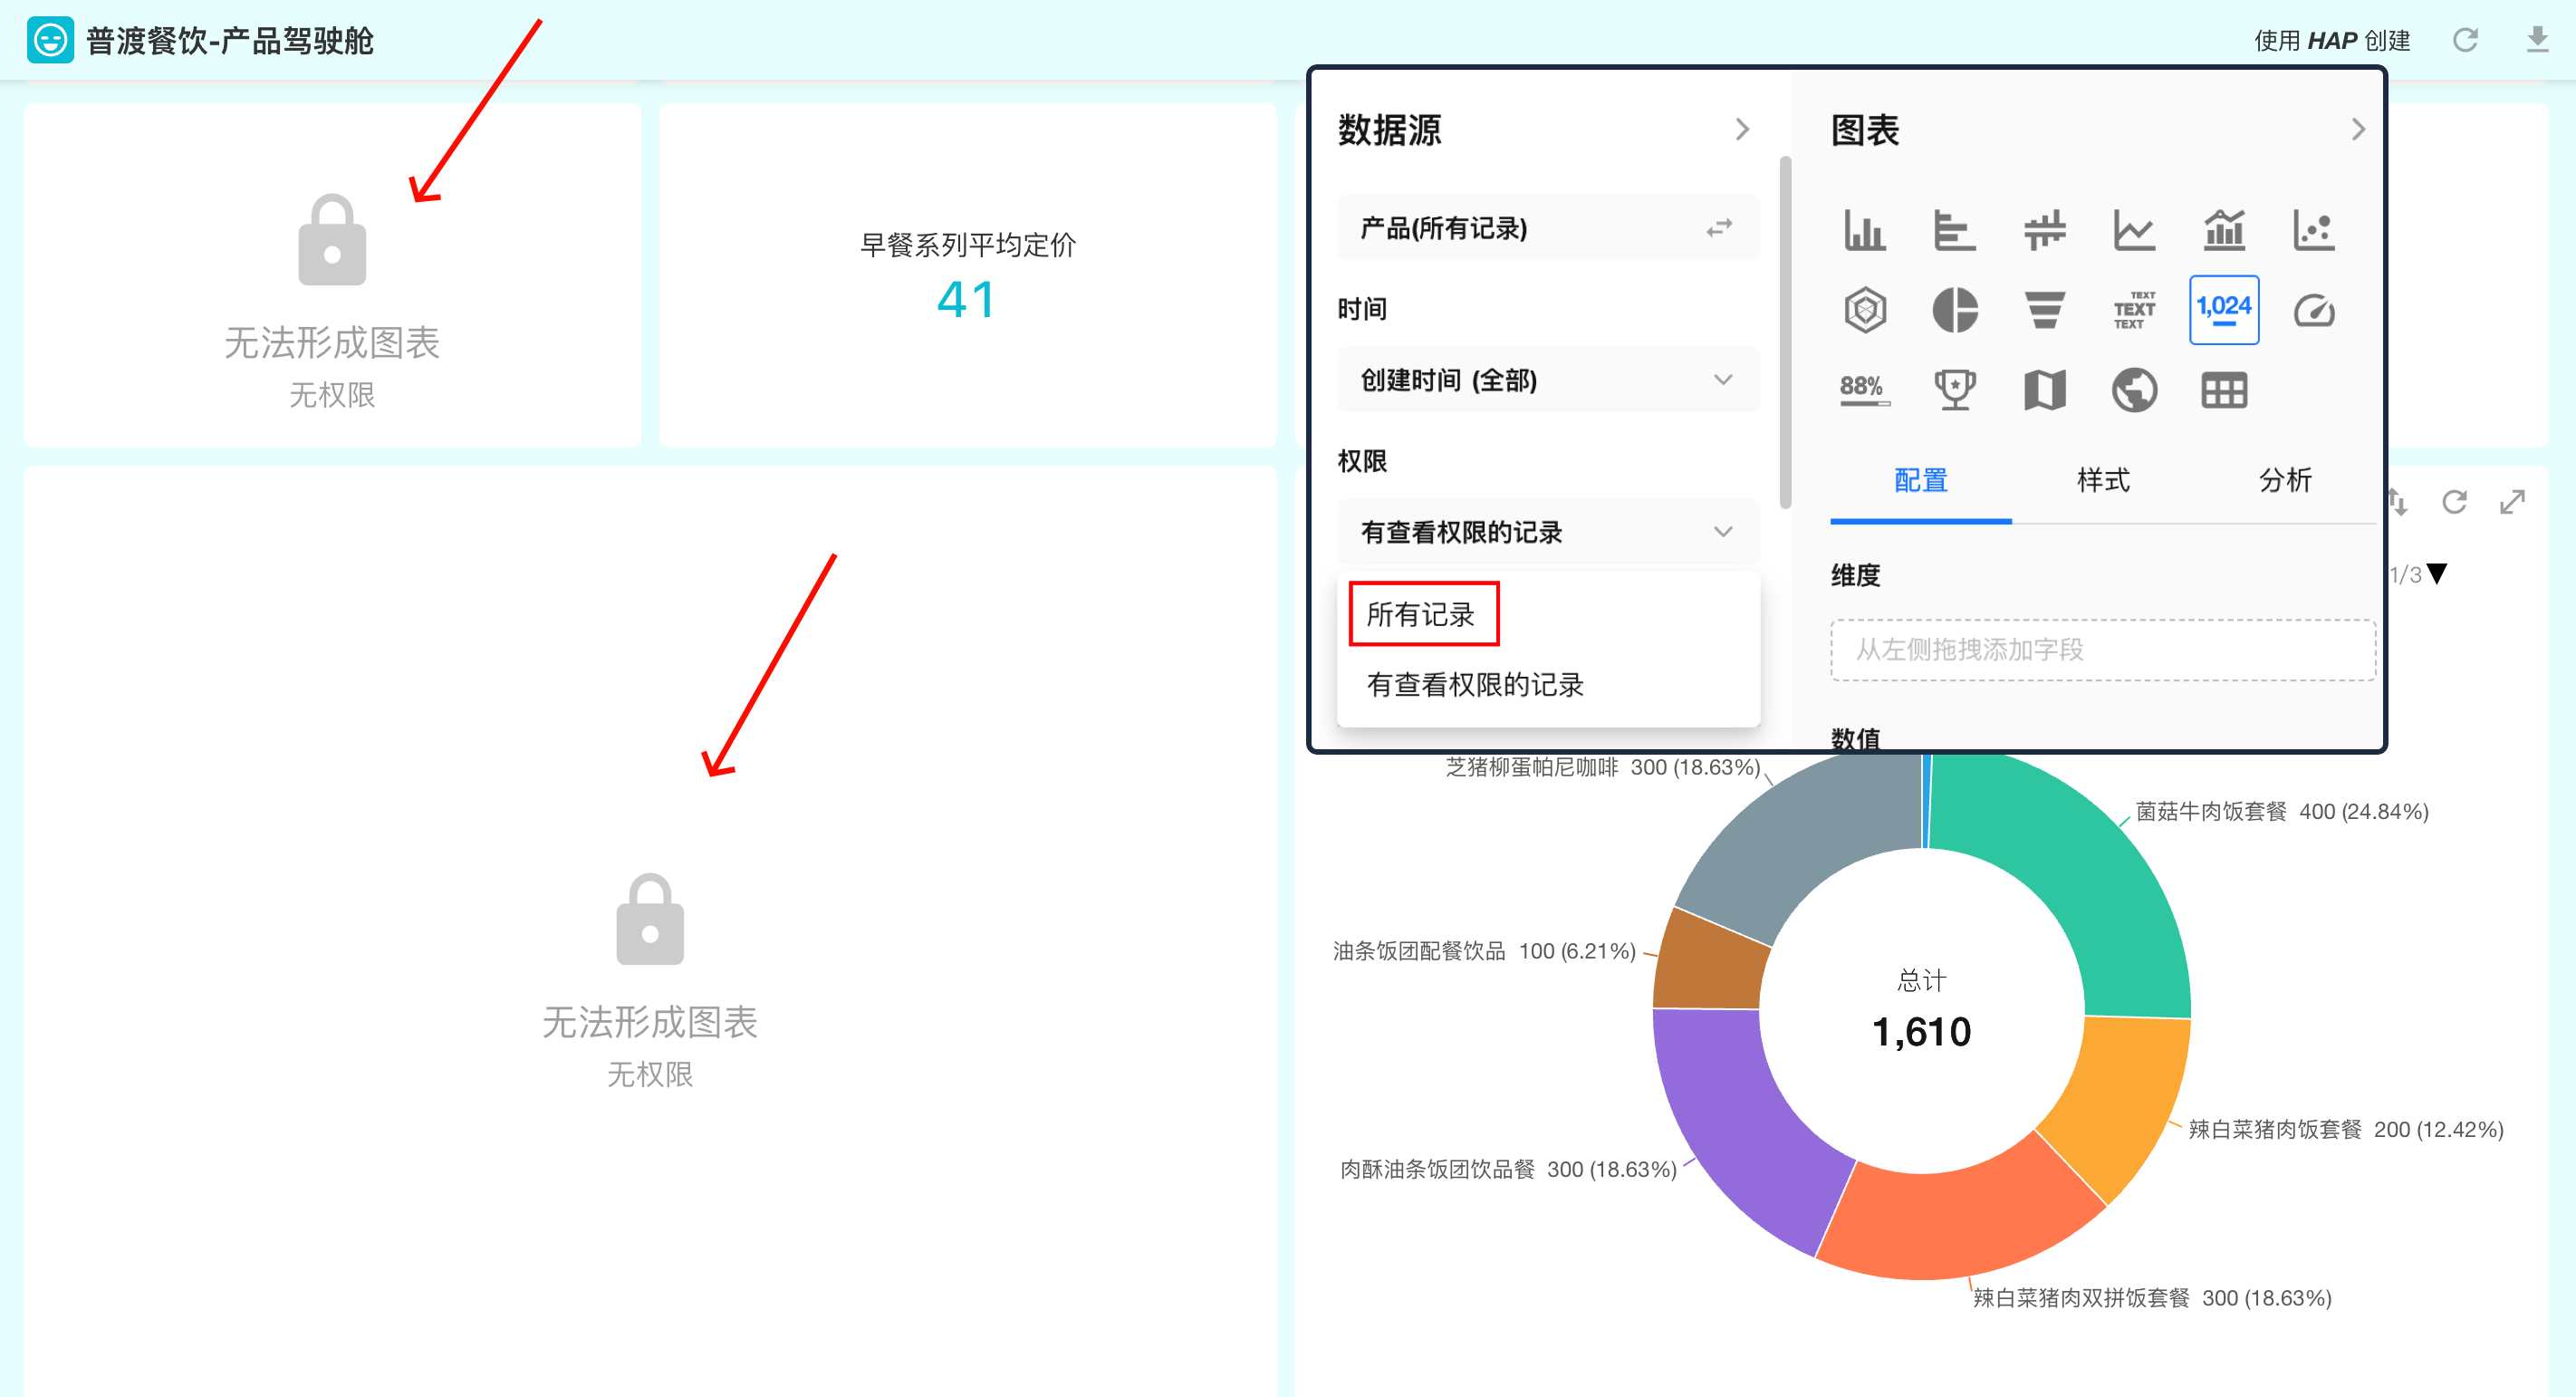Screen dimensions: 2576x1397
Task: Open the 有查看权限的记录 permission dropdown
Action: point(1547,532)
